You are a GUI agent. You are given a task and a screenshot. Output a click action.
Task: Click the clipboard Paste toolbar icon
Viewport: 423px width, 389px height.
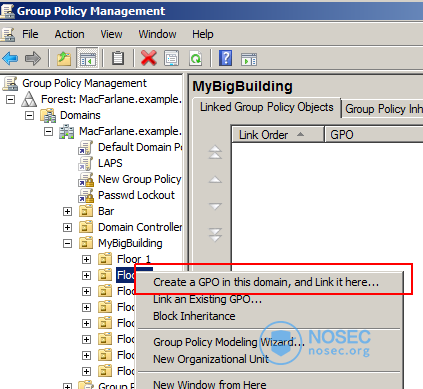[x=118, y=58]
